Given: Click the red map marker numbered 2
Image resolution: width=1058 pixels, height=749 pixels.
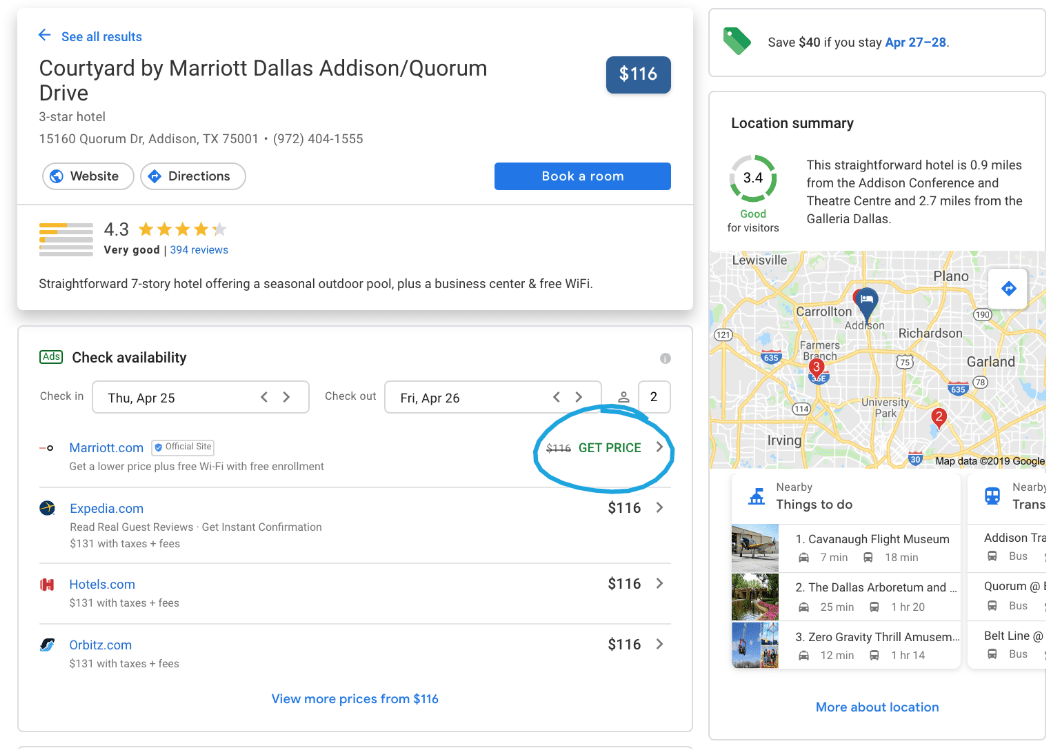Looking at the screenshot, I should [939, 418].
